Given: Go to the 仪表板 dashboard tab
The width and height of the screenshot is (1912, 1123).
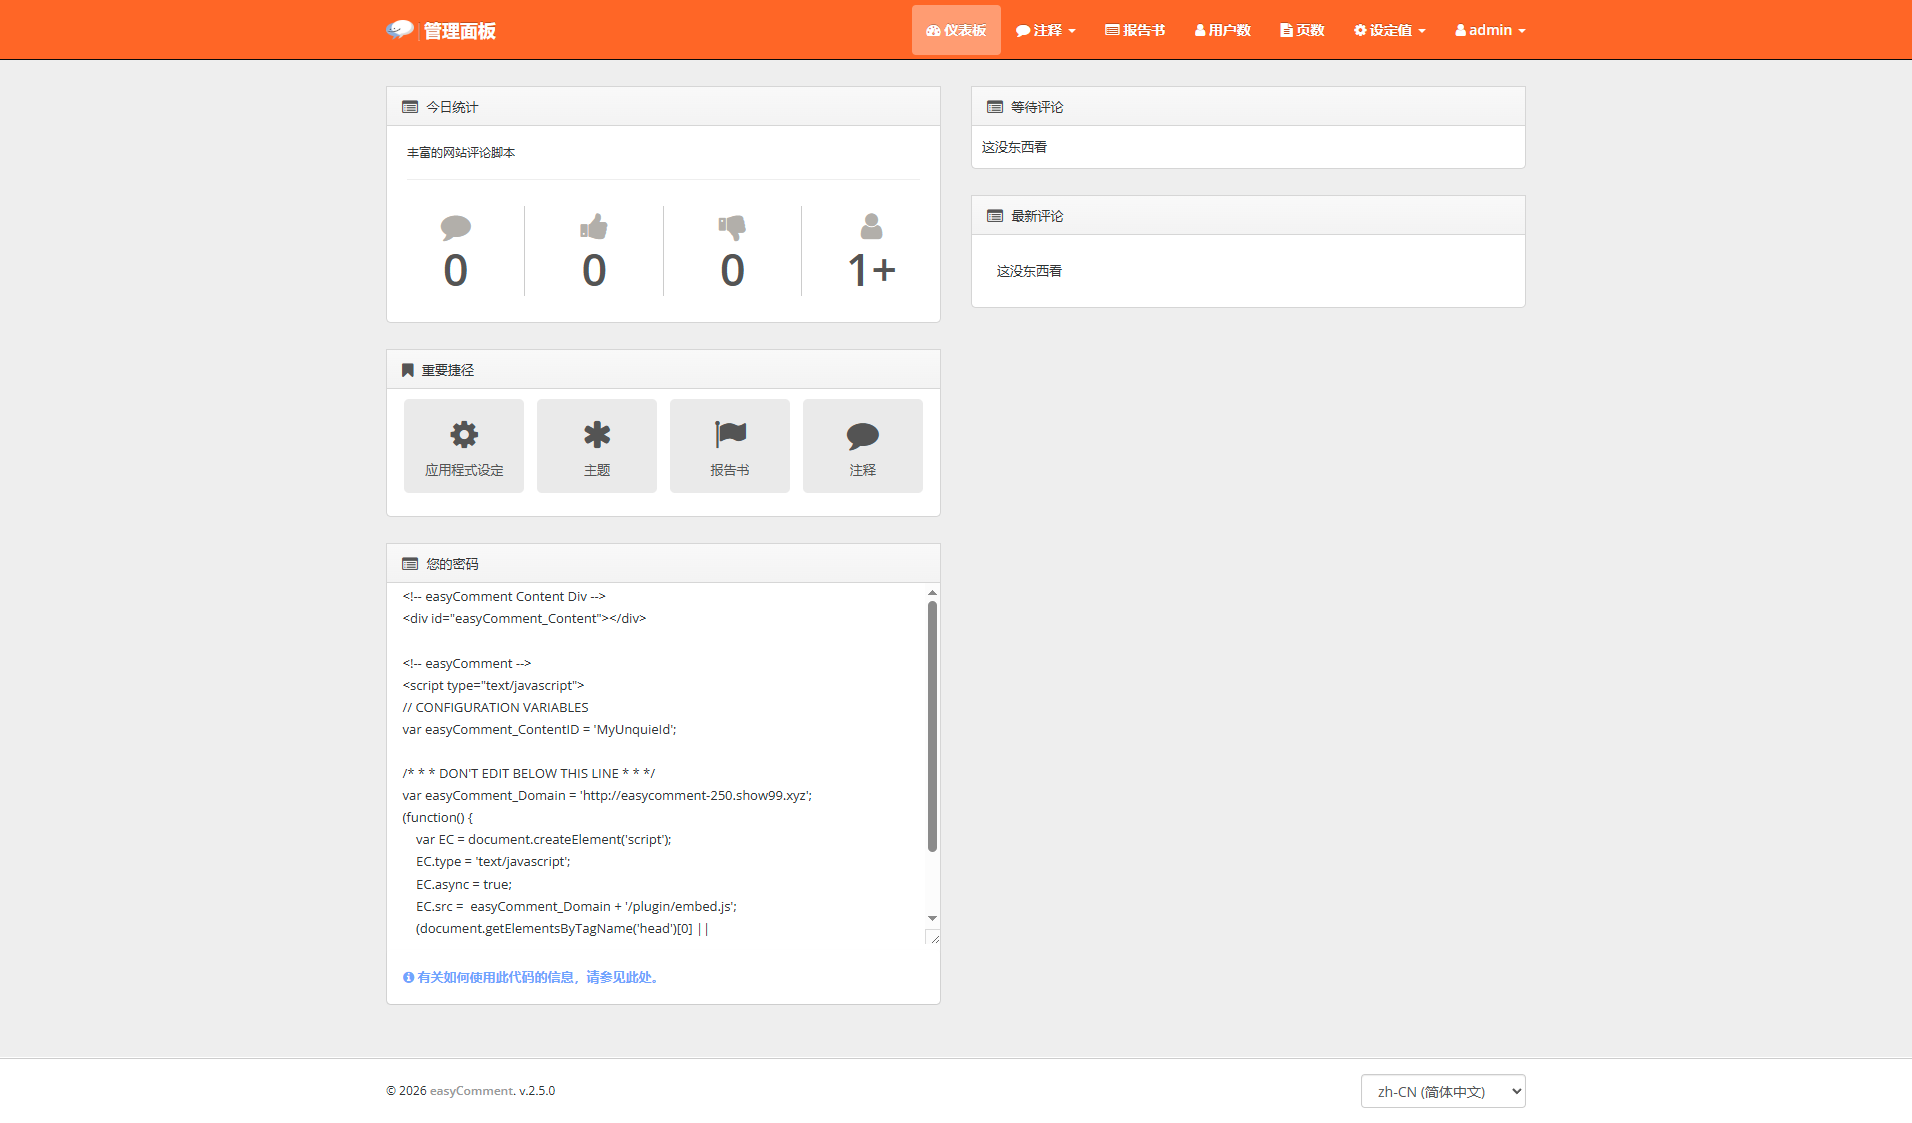Looking at the screenshot, I should coord(956,30).
